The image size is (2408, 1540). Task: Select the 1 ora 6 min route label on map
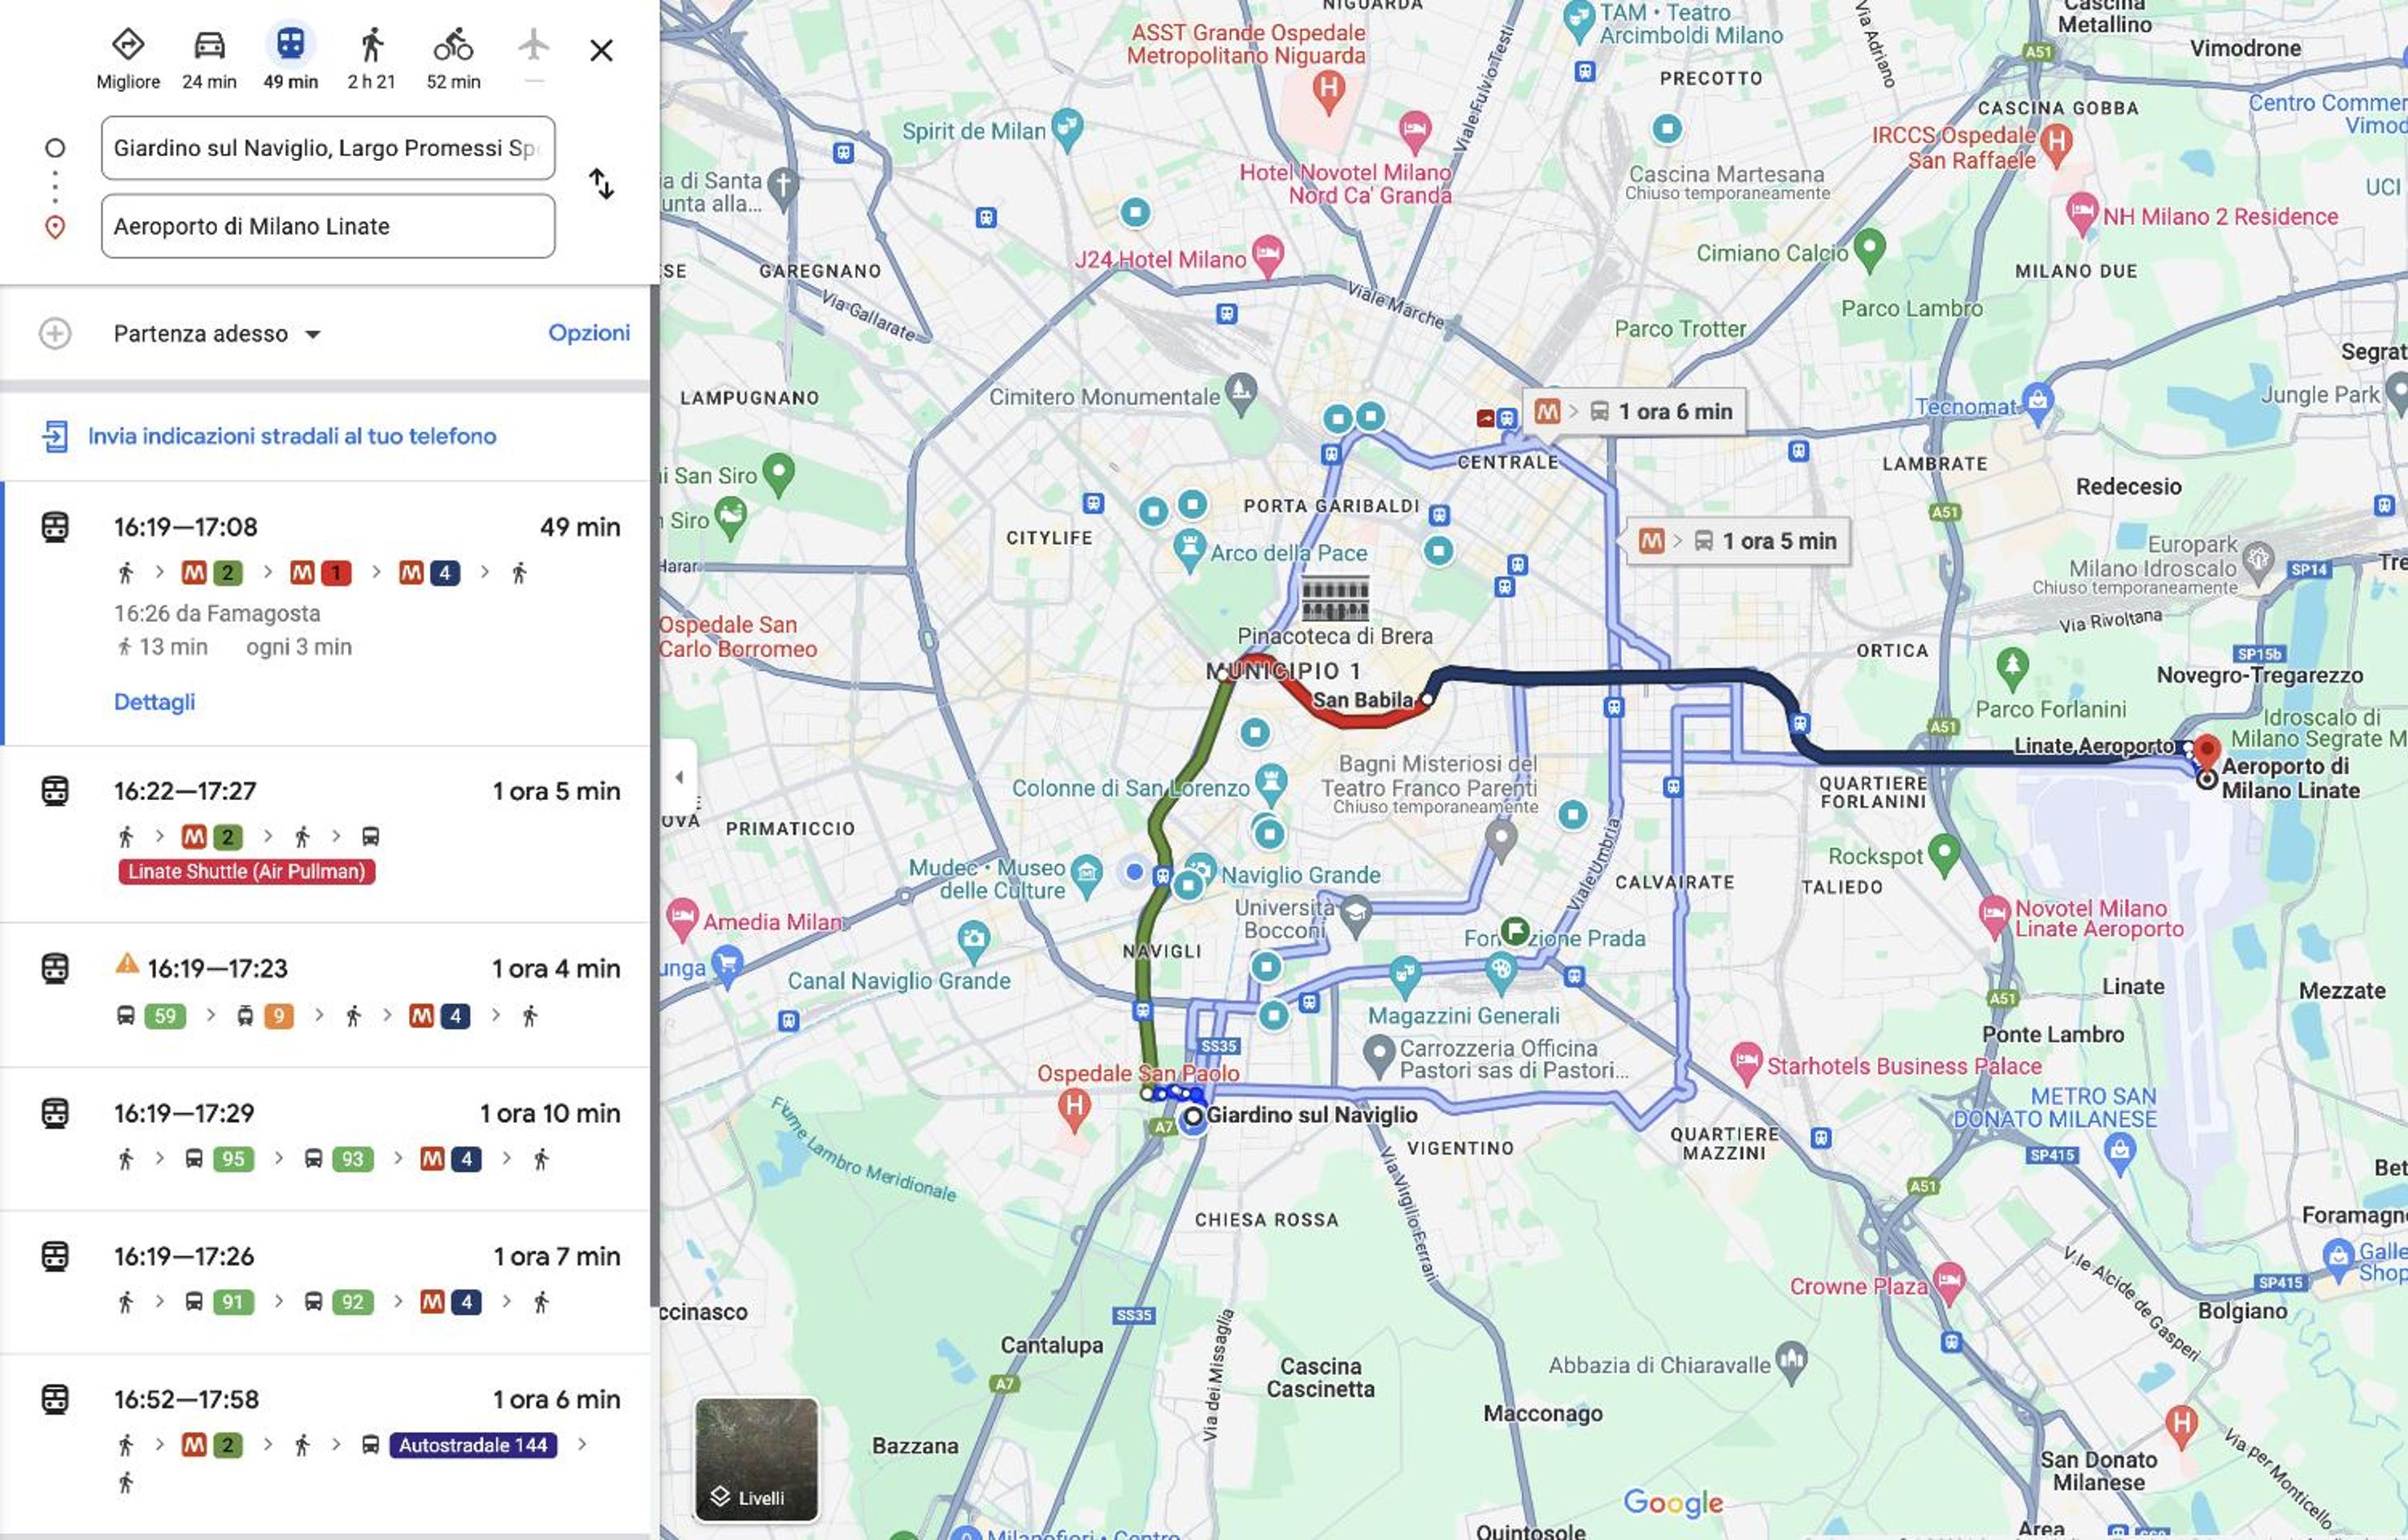point(1634,412)
